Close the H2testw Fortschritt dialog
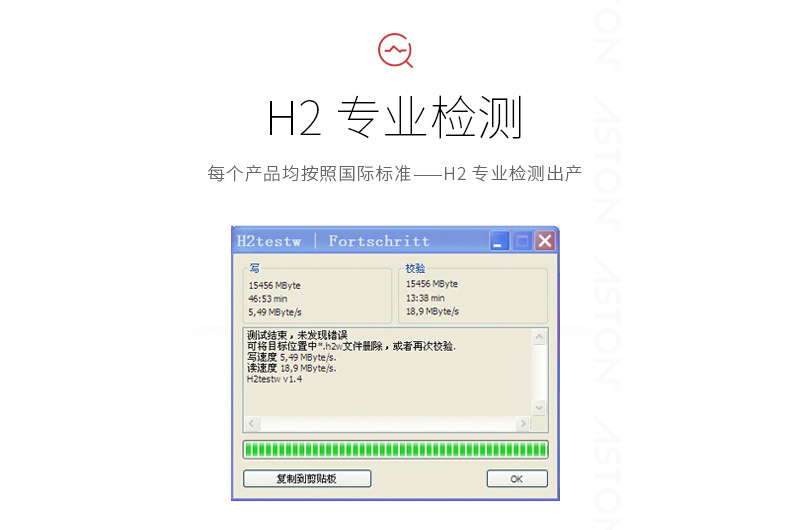This screenshot has width=790, height=530. [x=545, y=241]
